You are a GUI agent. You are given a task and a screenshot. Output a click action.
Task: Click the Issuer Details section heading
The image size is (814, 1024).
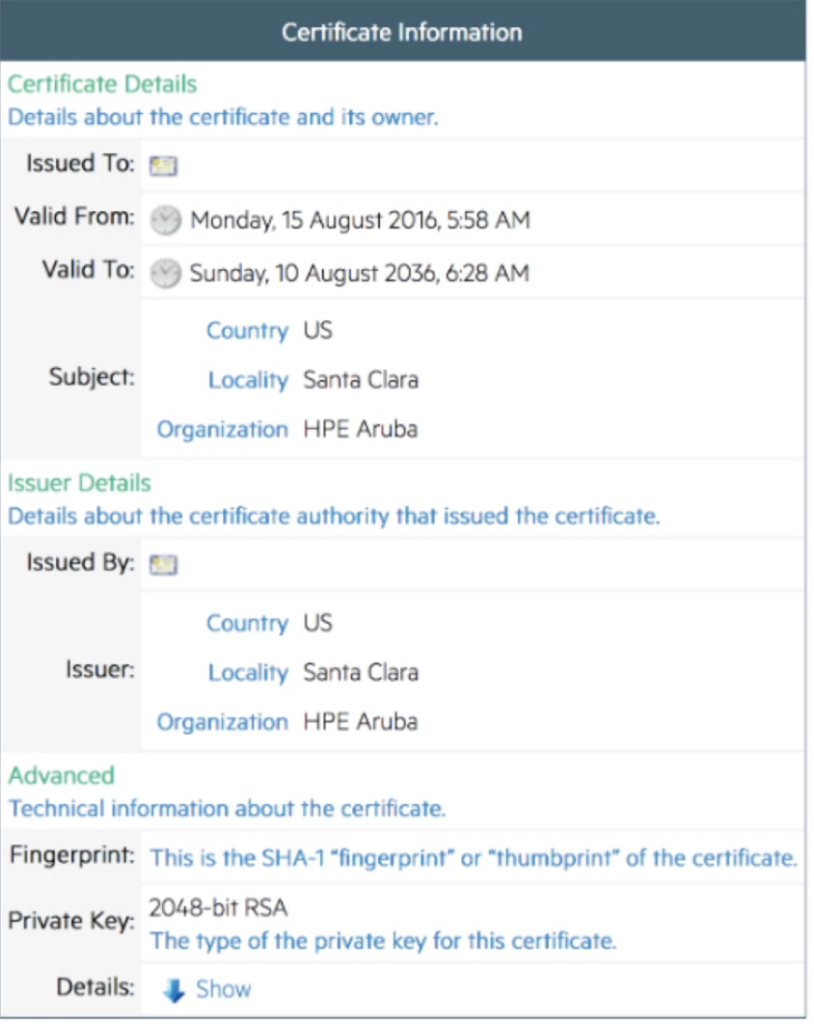click(x=80, y=483)
